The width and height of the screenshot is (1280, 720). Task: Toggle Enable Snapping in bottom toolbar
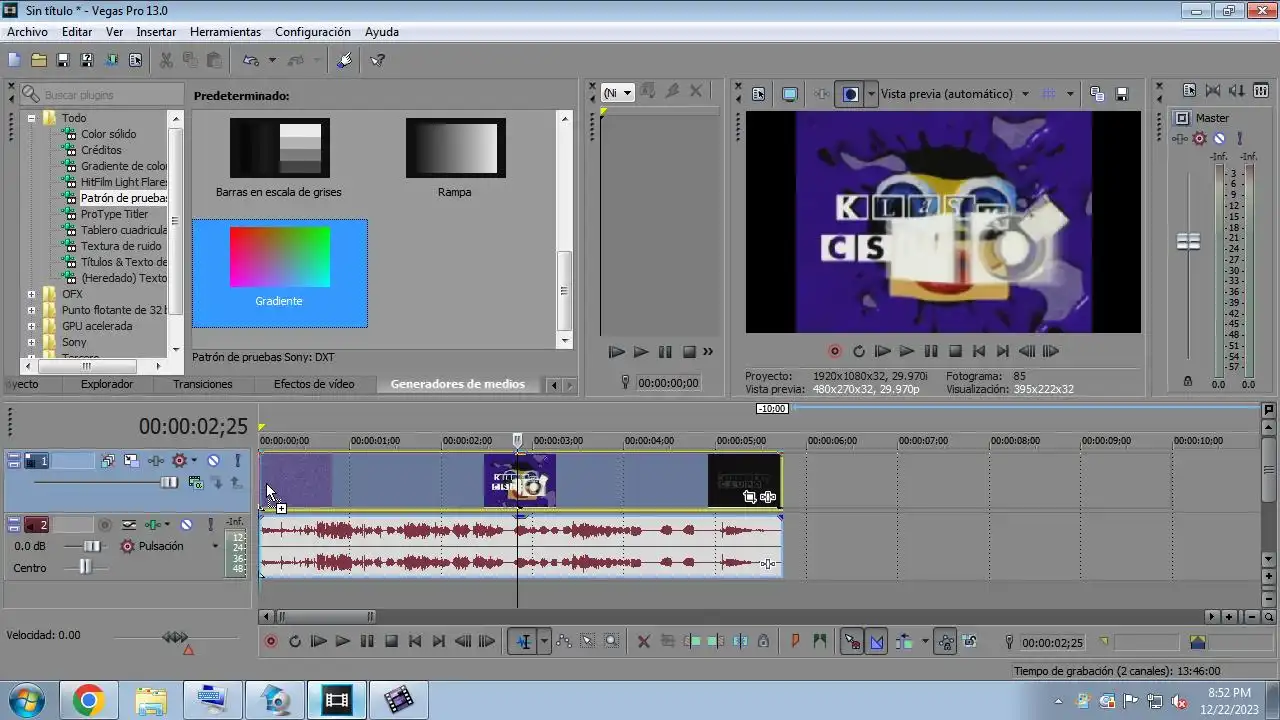click(852, 642)
